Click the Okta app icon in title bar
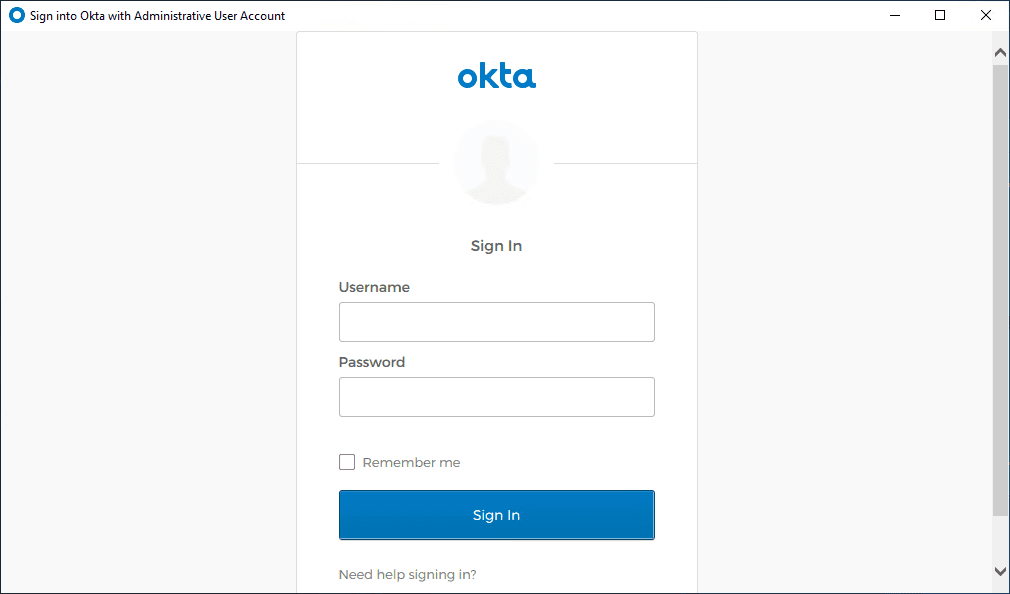This screenshot has height=594, width=1010. point(16,16)
